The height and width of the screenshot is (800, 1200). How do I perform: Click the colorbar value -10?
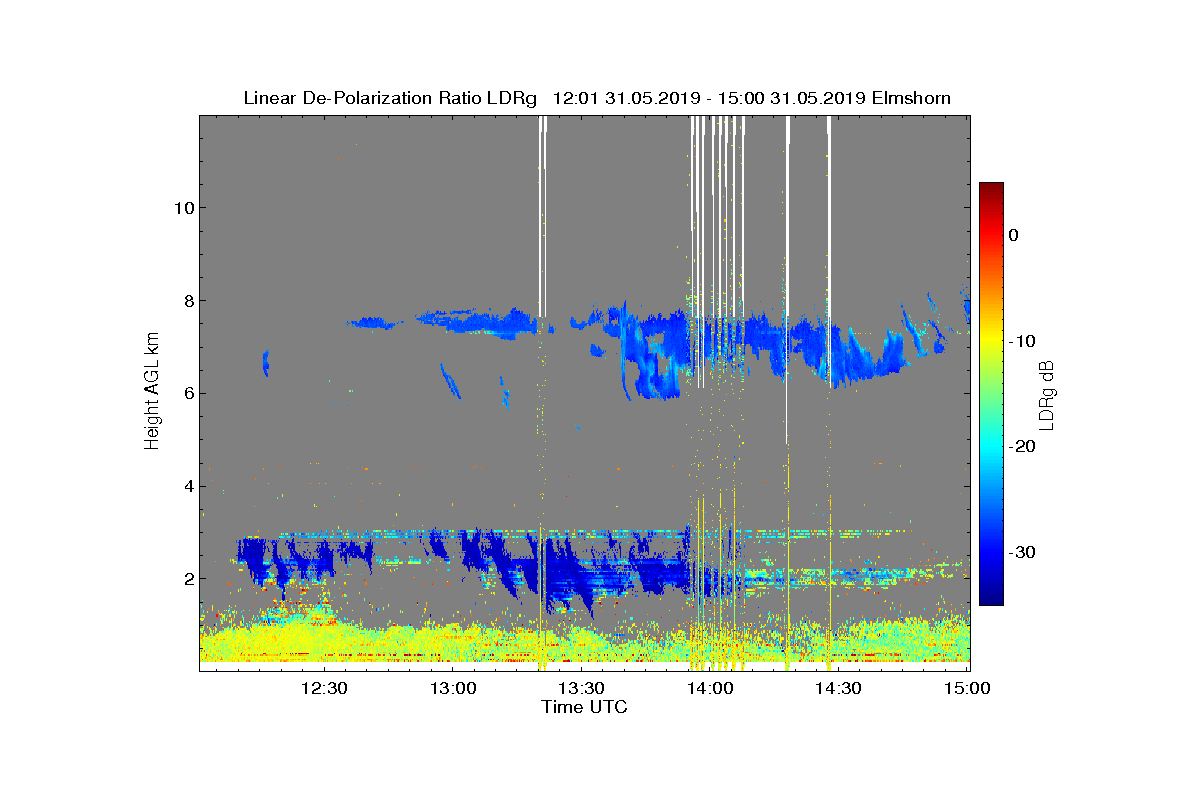[x=1021, y=341]
